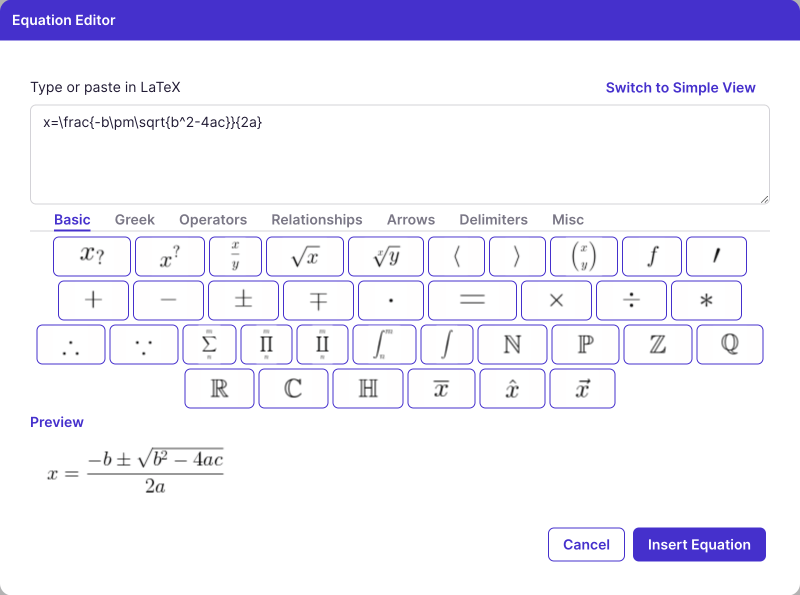Screen dimensions: 800x595
Task: Select the Delimiters tab
Action: 493,219
